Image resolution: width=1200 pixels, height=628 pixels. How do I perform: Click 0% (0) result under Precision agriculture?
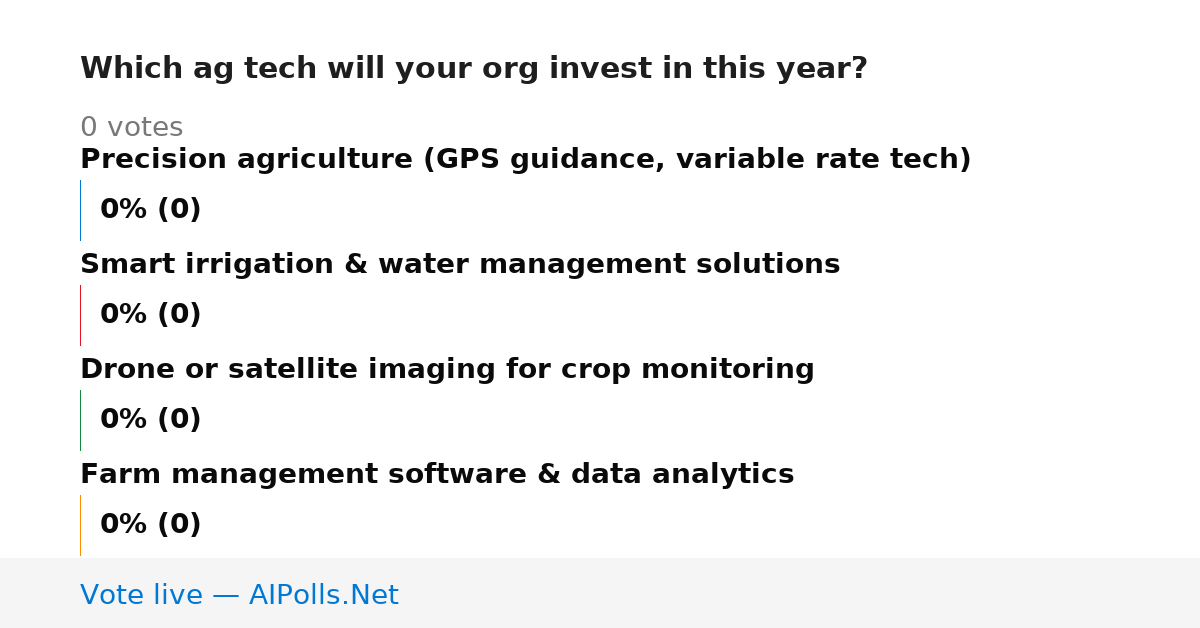[151, 210]
